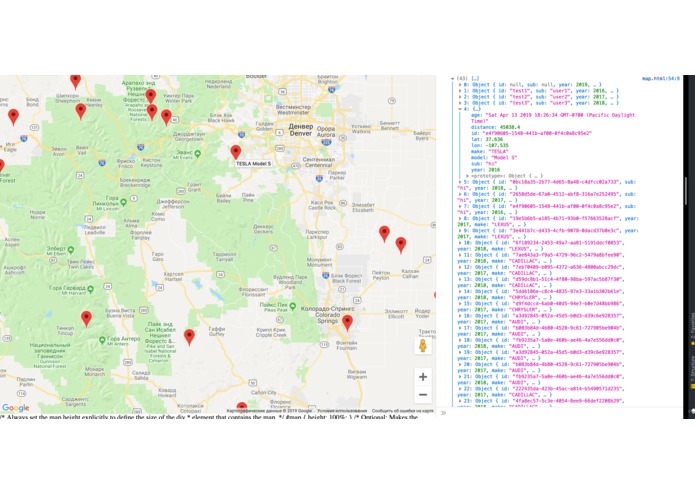The height and width of the screenshot is (494, 695).
Task: Expand console object 11 with make CADILLAC
Action: point(460,255)
